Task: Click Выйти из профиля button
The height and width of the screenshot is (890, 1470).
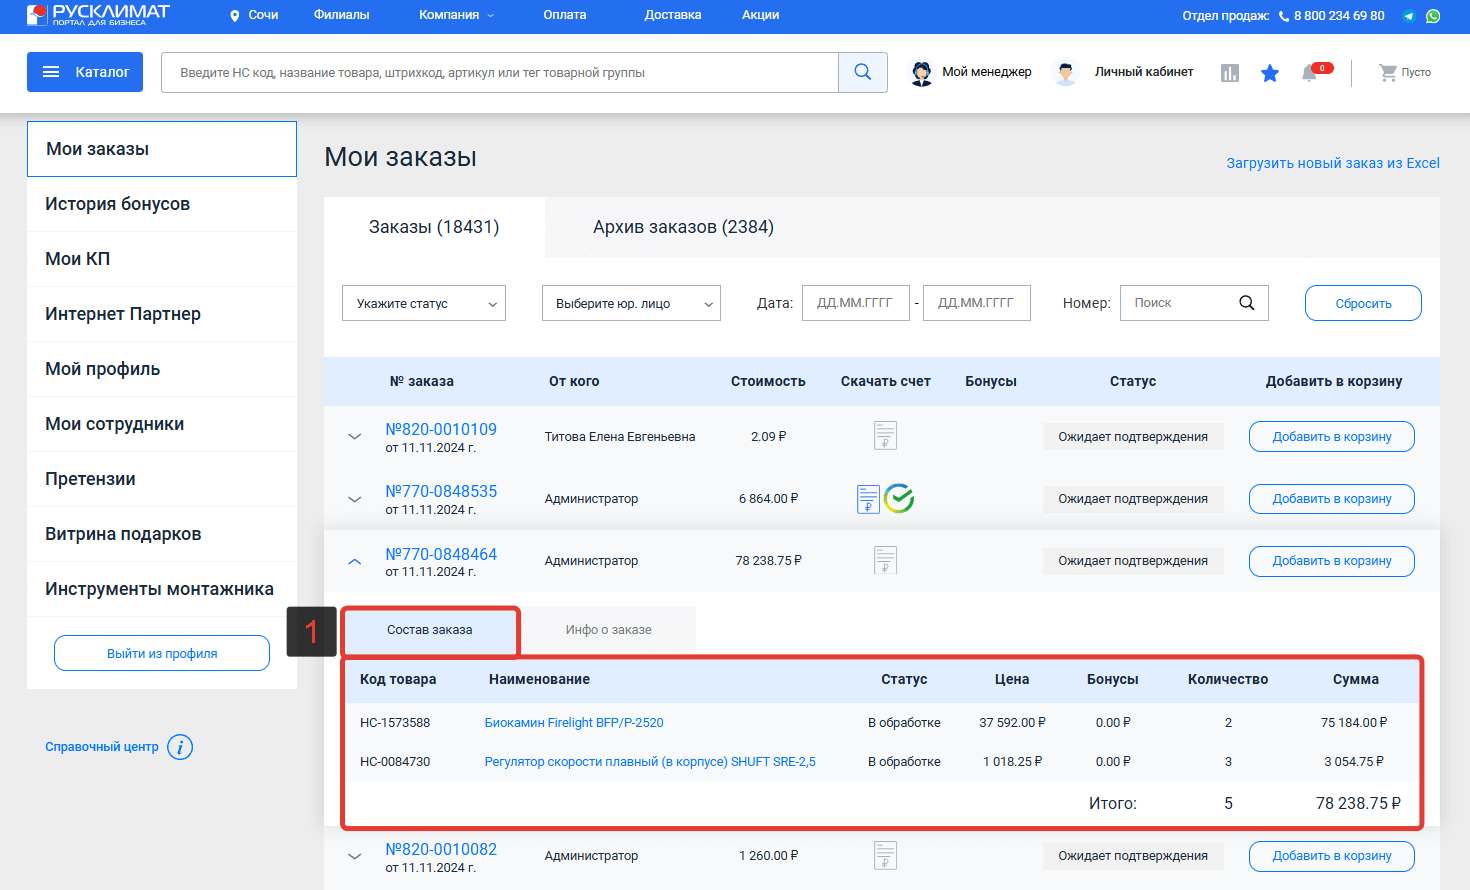Action: click(x=162, y=653)
